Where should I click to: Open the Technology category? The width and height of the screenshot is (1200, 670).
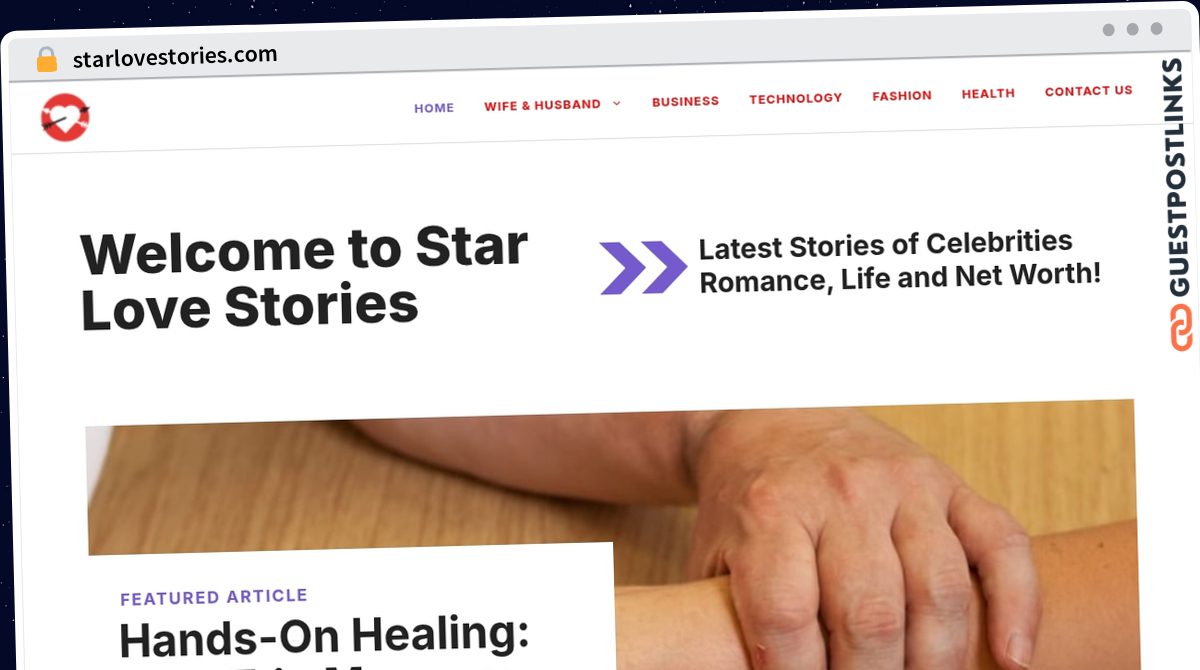pyautogui.click(x=796, y=98)
